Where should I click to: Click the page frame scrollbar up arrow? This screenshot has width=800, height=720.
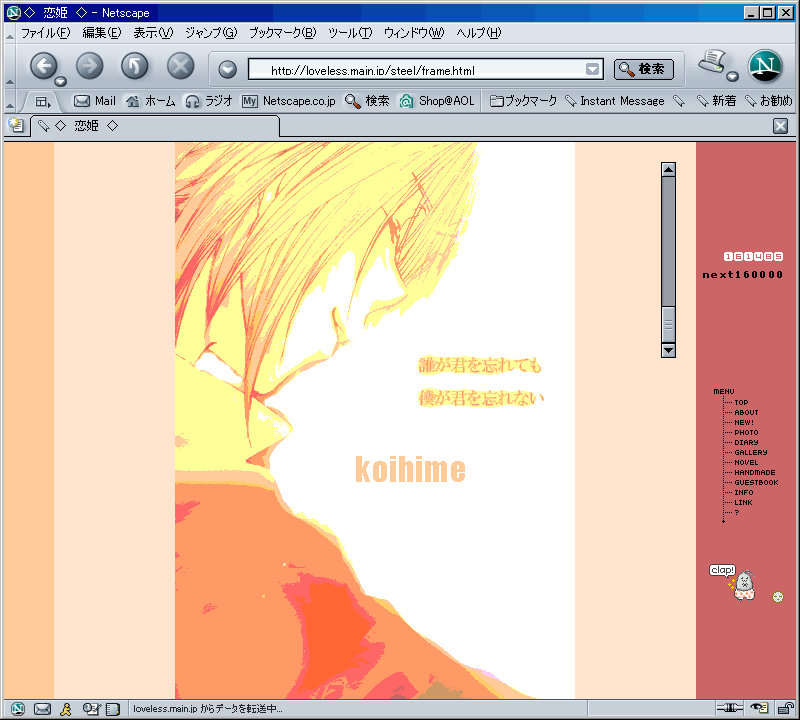point(668,169)
